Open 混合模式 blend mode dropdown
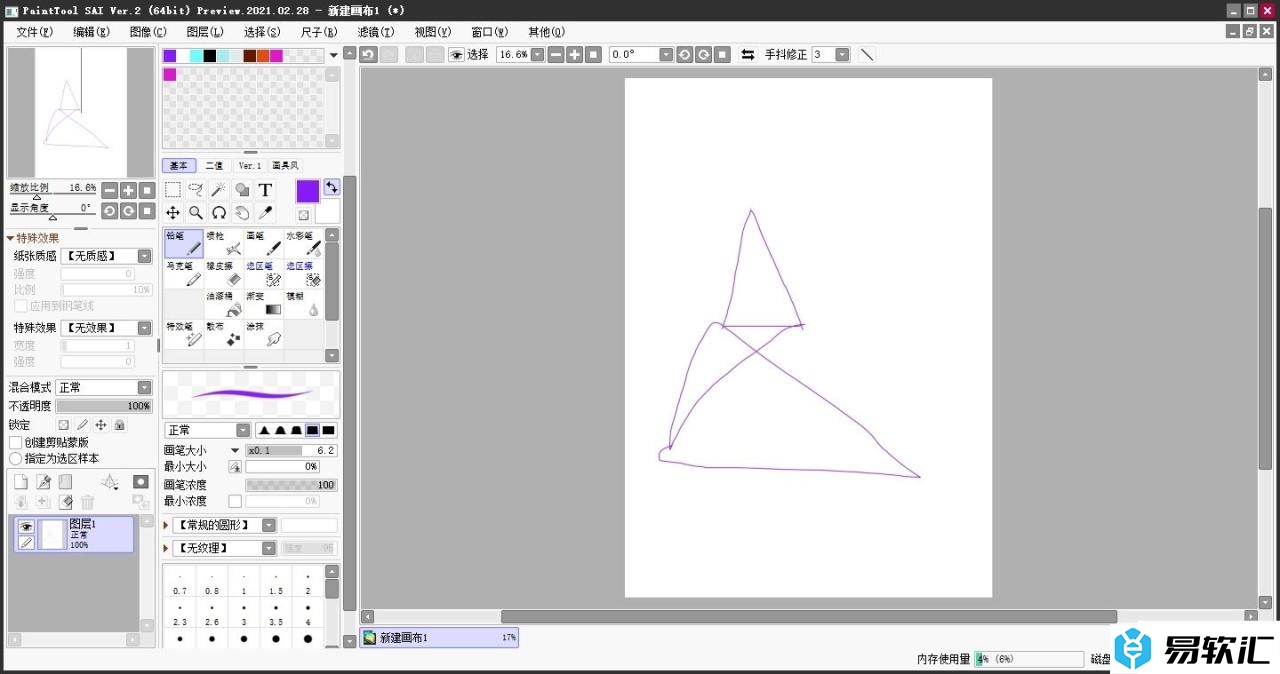 click(x=103, y=387)
